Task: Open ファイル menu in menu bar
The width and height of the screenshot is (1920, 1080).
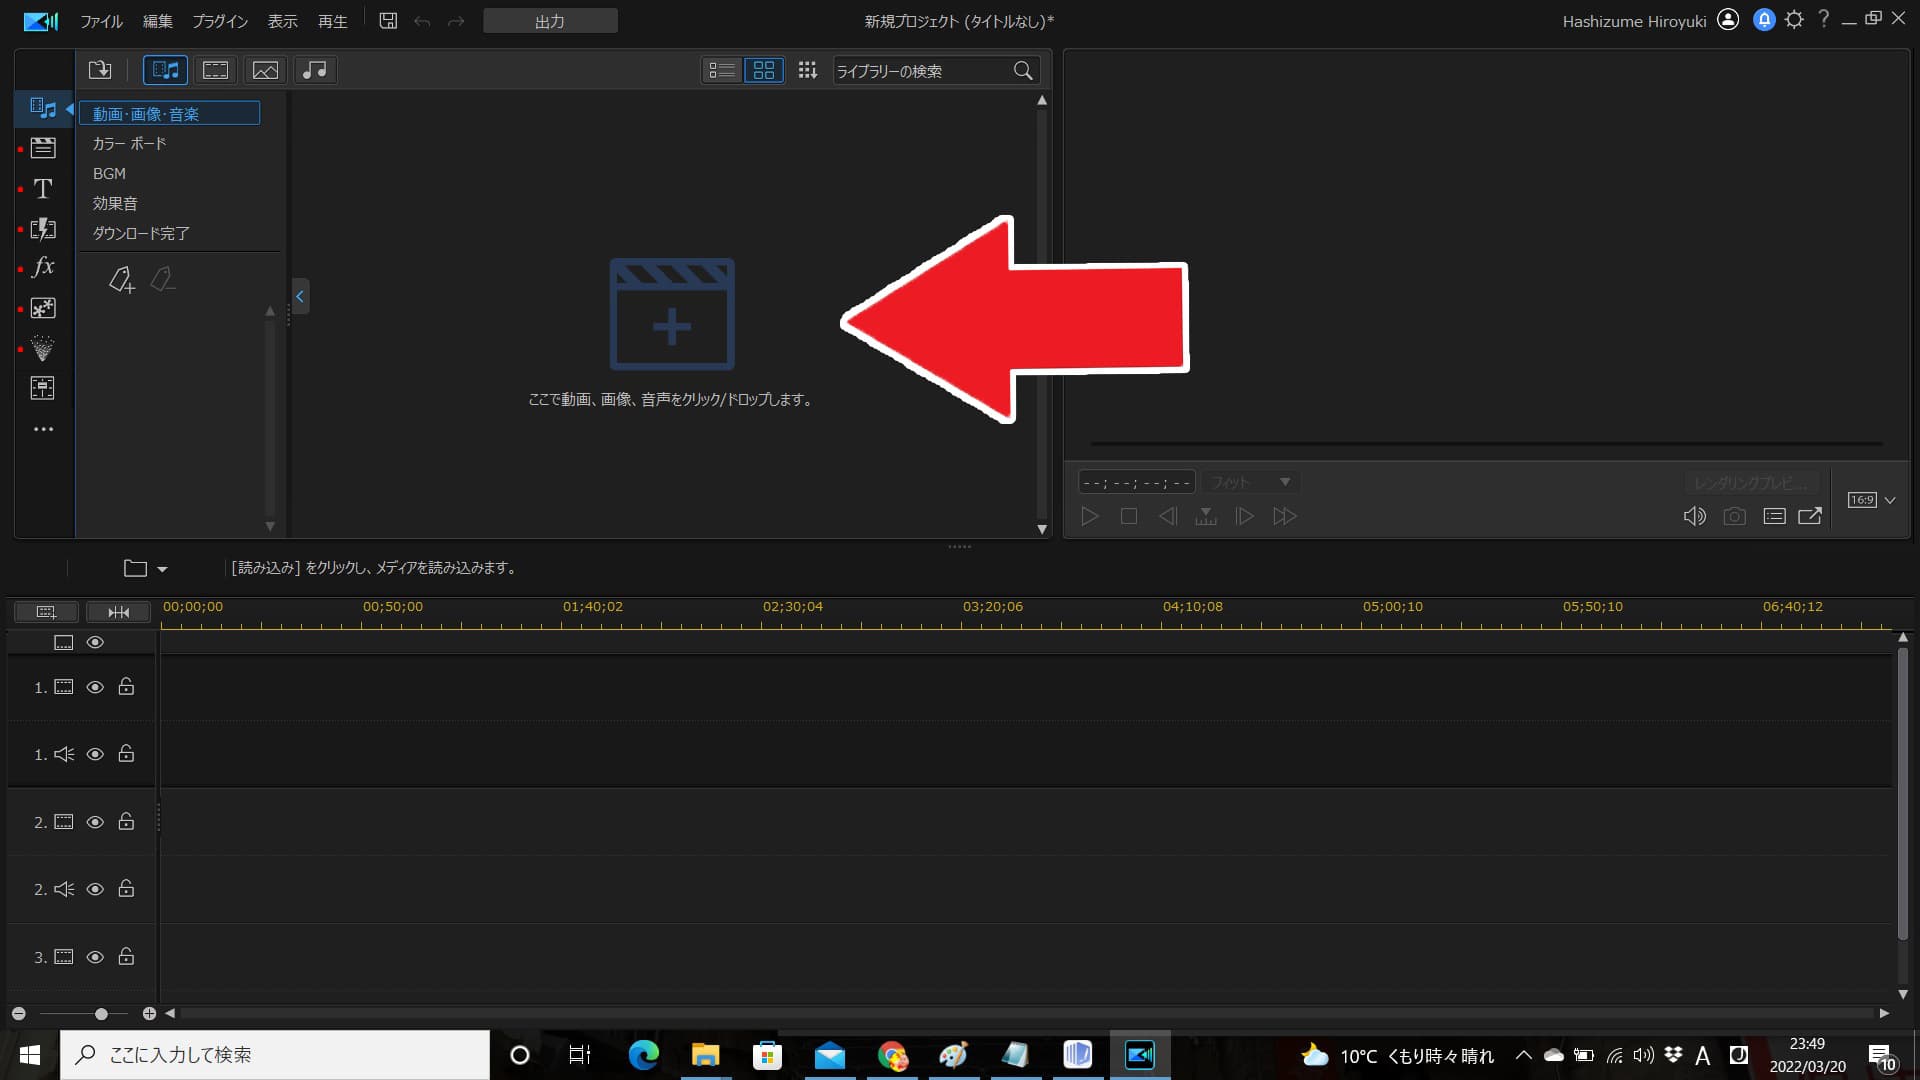Action: click(x=102, y=20)
